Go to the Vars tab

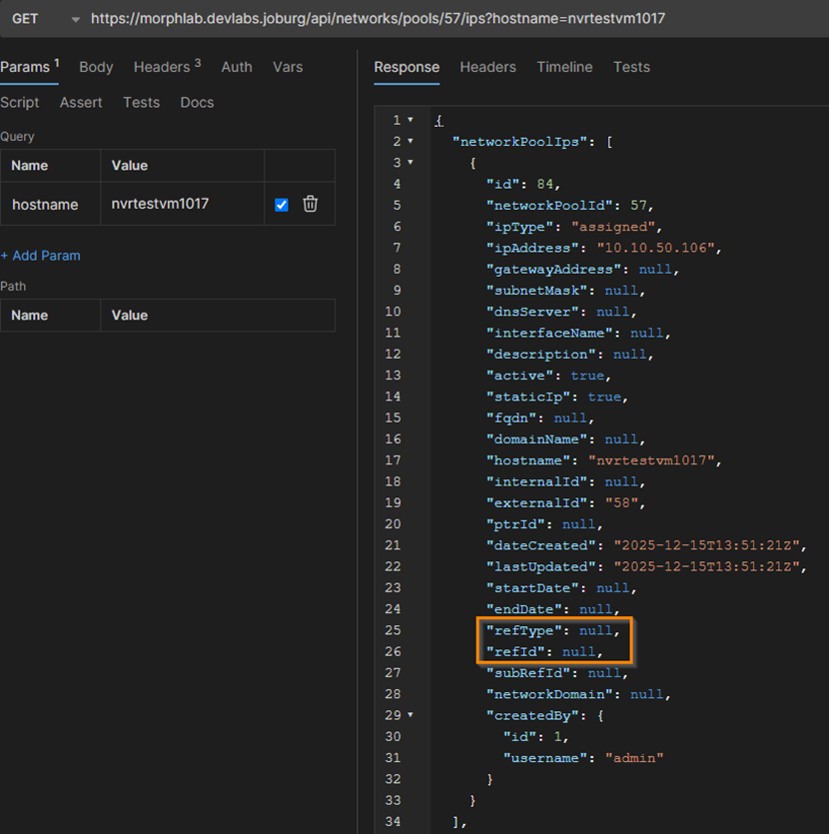(288, 67)
